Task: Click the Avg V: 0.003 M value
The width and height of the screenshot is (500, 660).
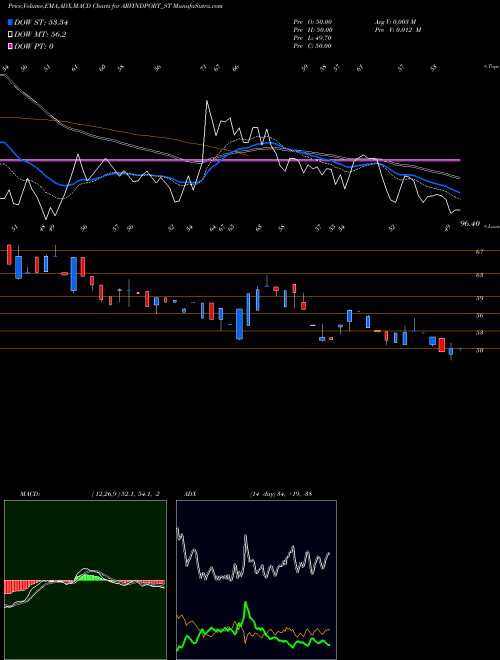Action: coord(395,22)
